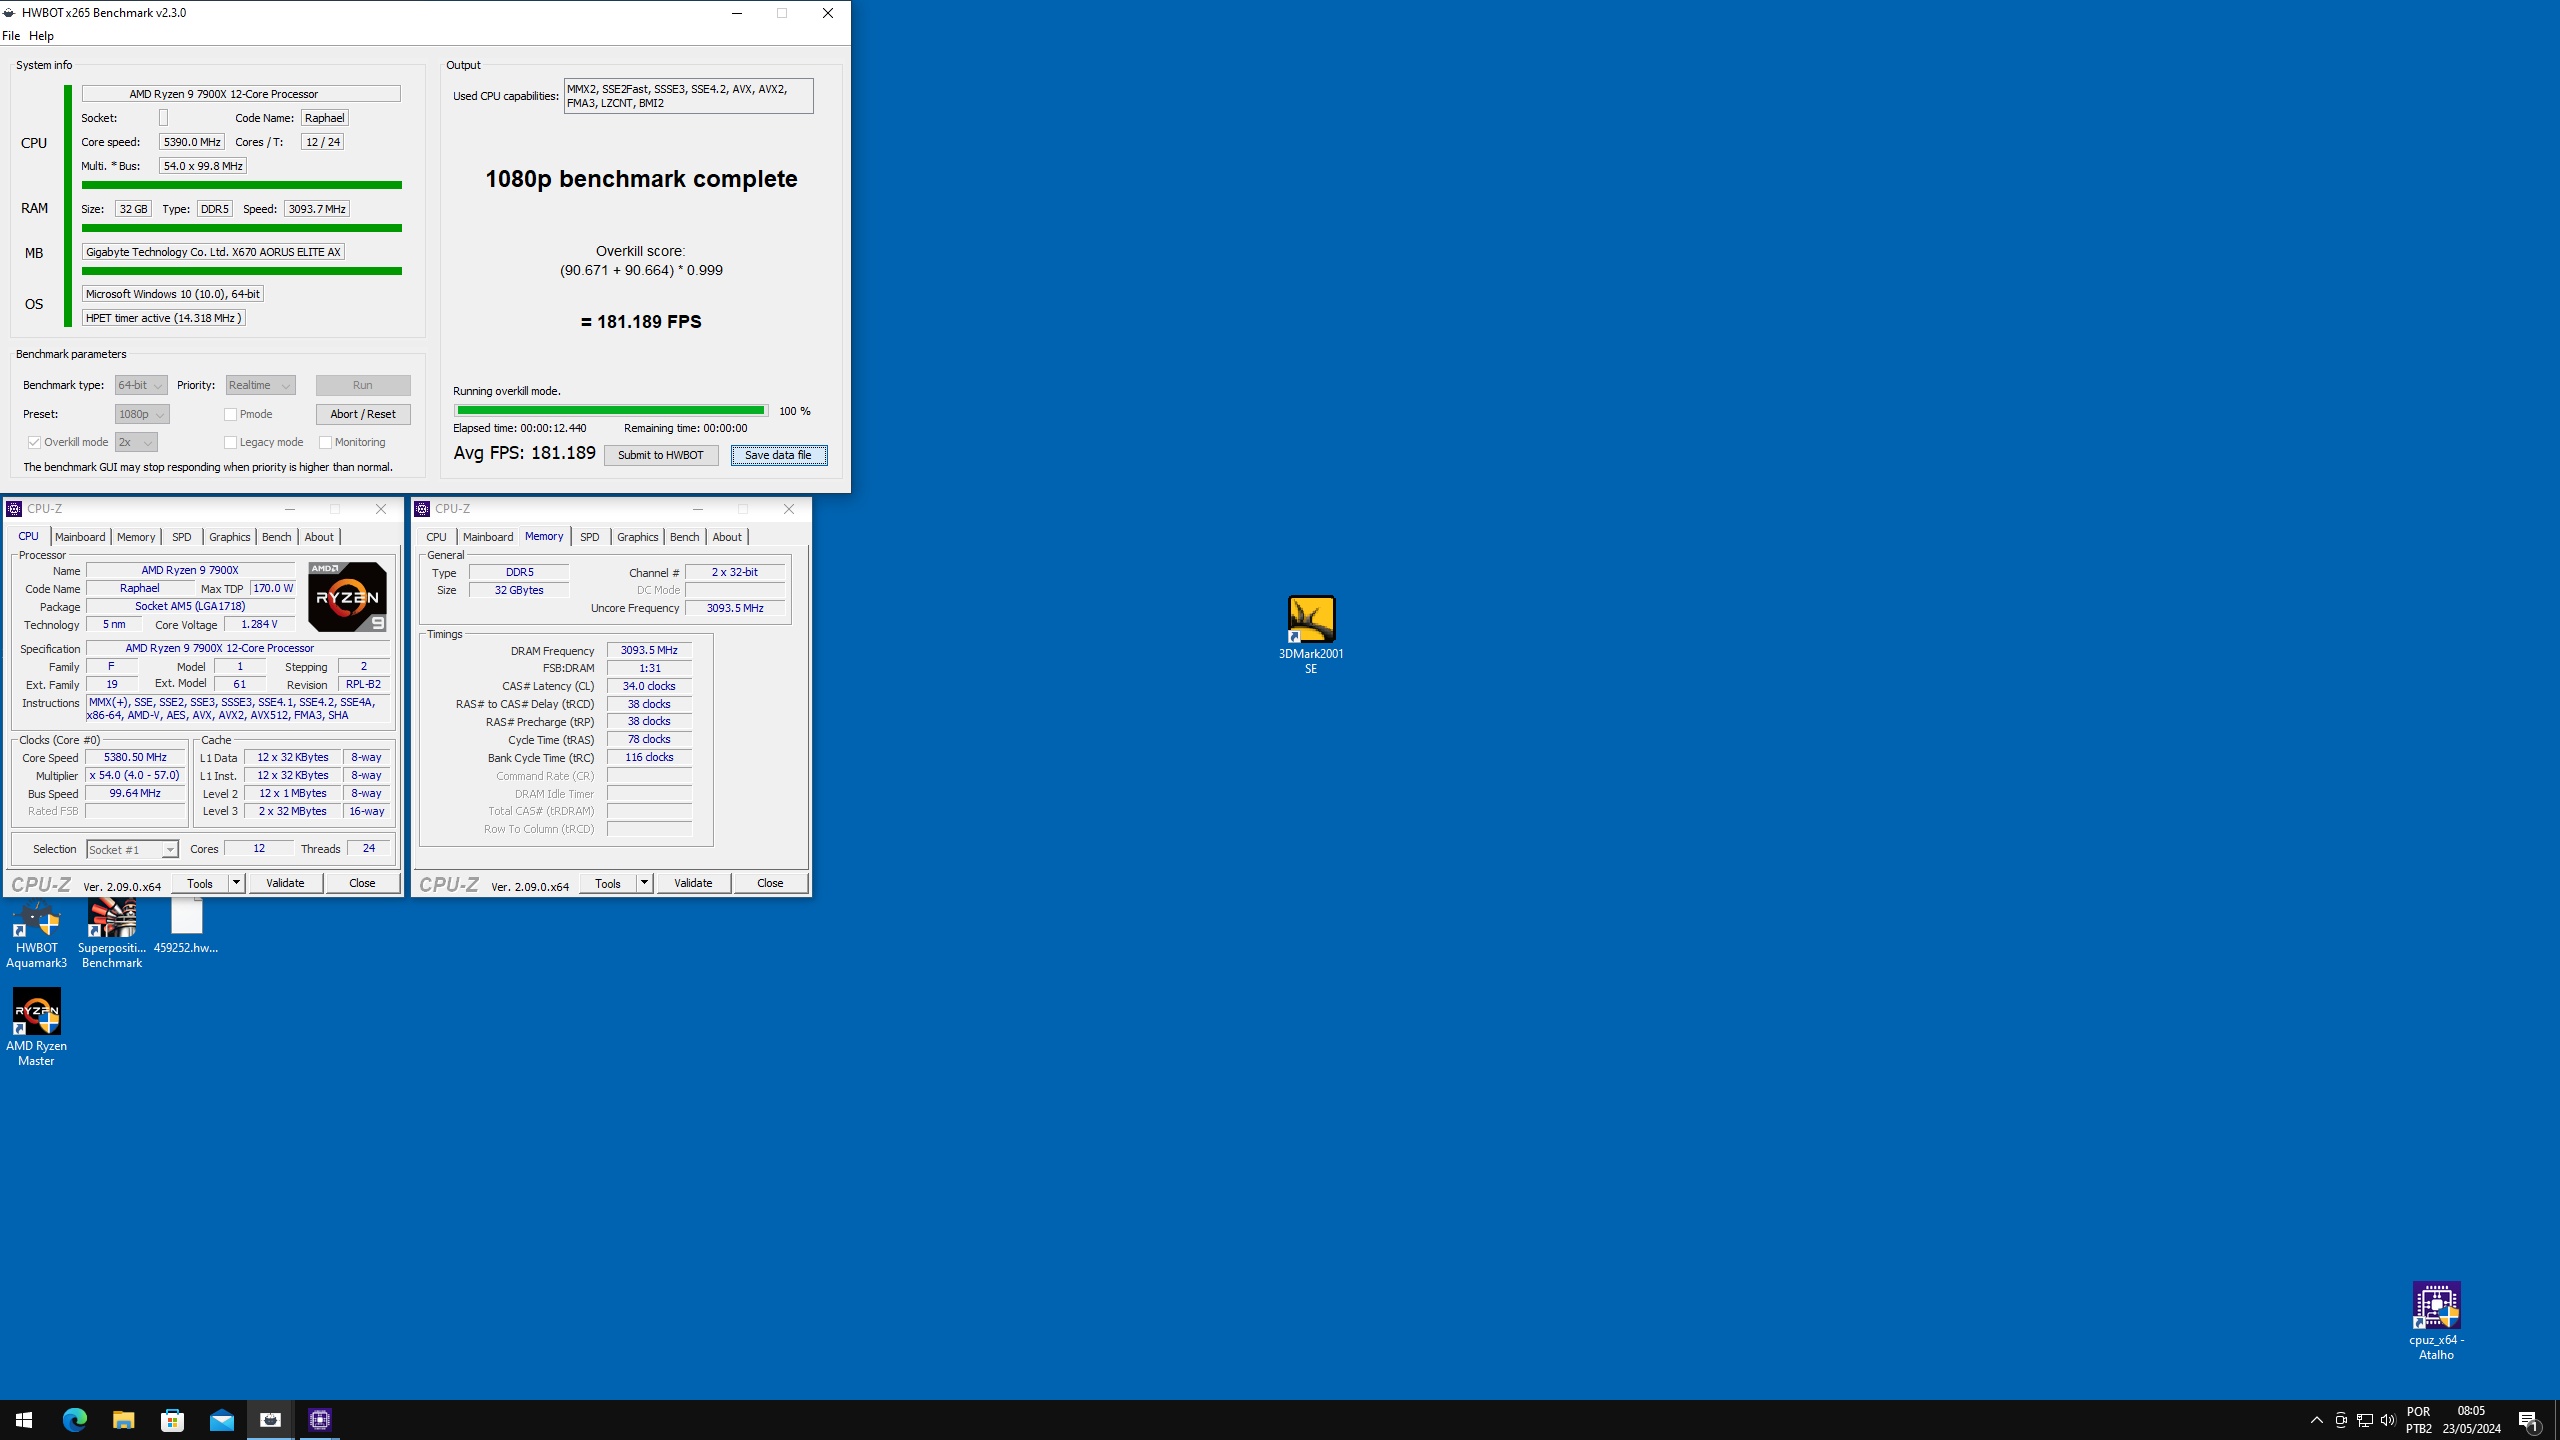Select the 459252.hw... file on the desktop
Screen dimensions: 2560x1440
[x=186, y=925]
